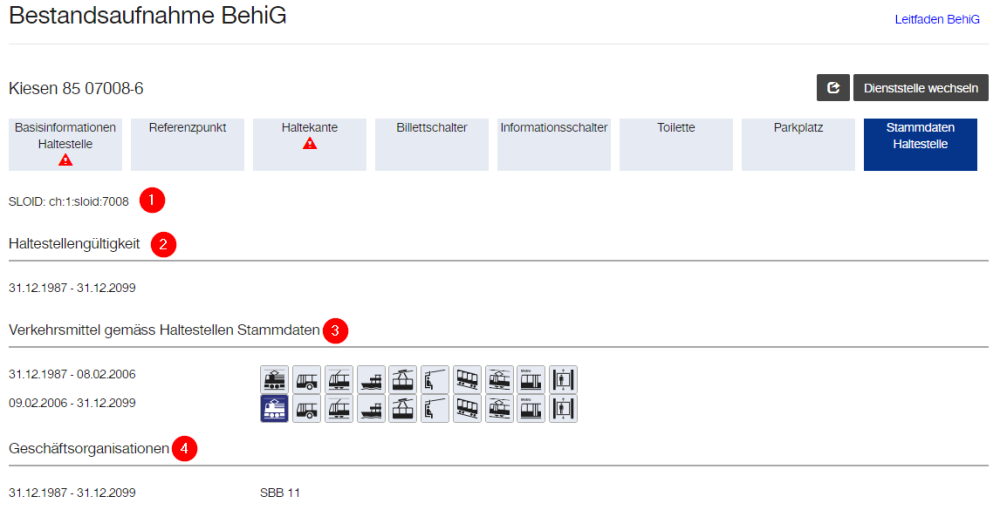Image resolution: width=1000 pixels, height=510 pixels.
Task: Click the cable car gondola icon in first row
Action: (x=402, y=380)
